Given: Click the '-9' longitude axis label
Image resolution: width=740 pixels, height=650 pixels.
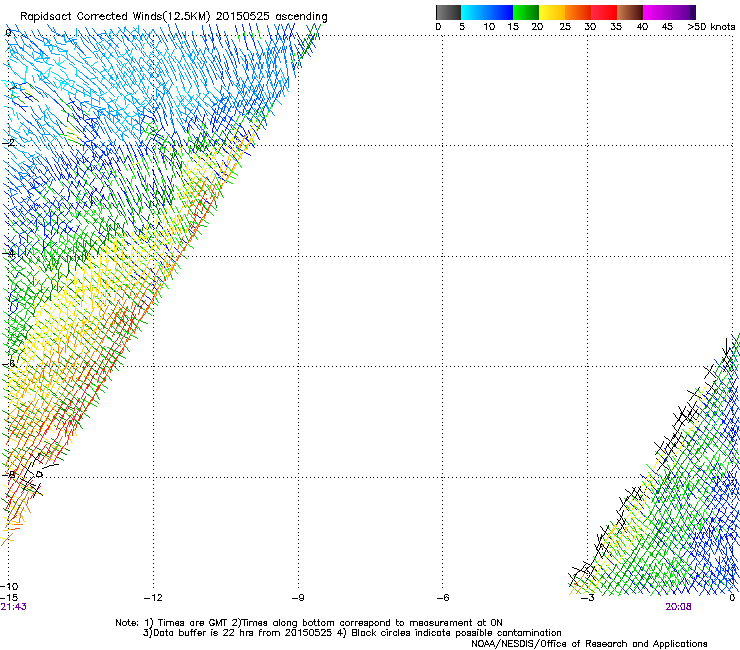Looking at the screenshot, I should tap(298, 598).
